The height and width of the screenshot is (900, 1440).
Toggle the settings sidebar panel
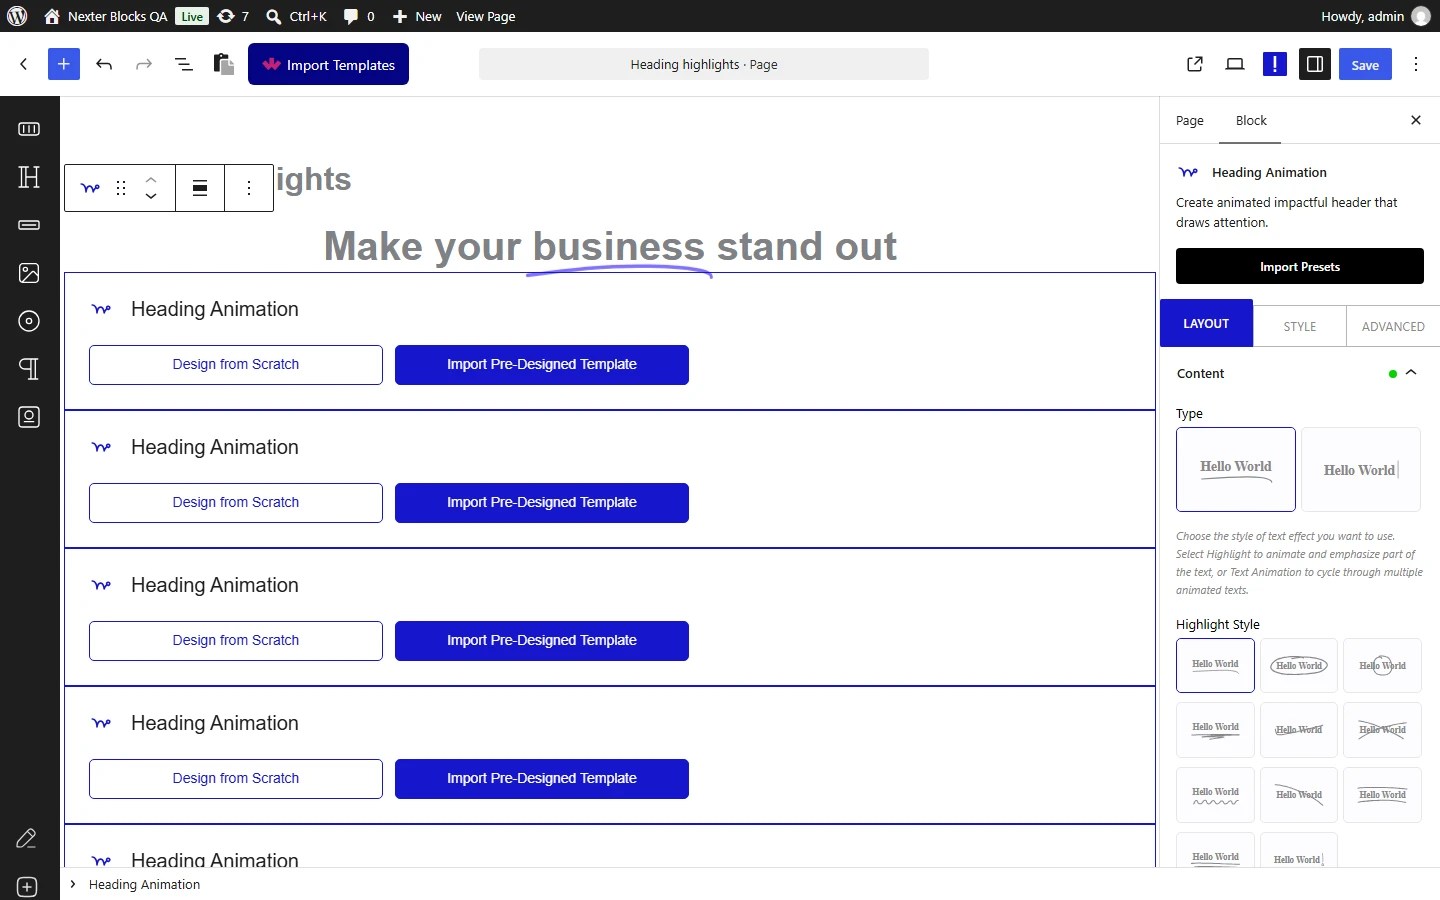point(1315,64)
